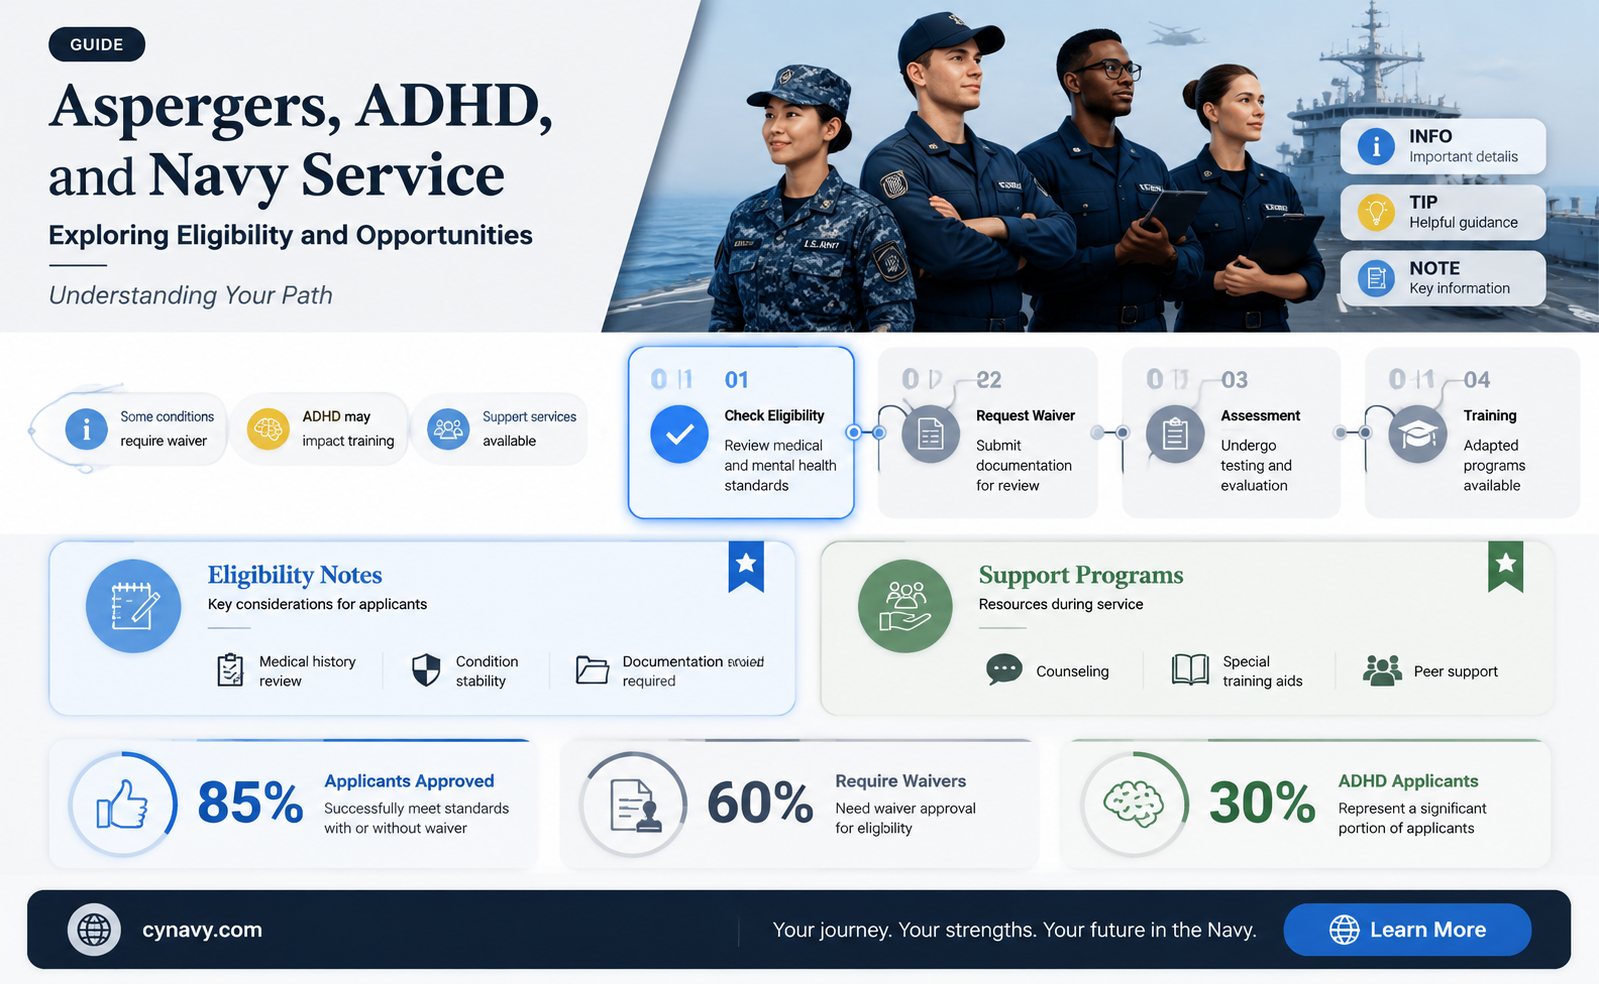This screenshot has height=984, width=1599.
Task: Click the yellow TIP lightbulb icon
Action: pyautogui.click(x=1376, y=212)
